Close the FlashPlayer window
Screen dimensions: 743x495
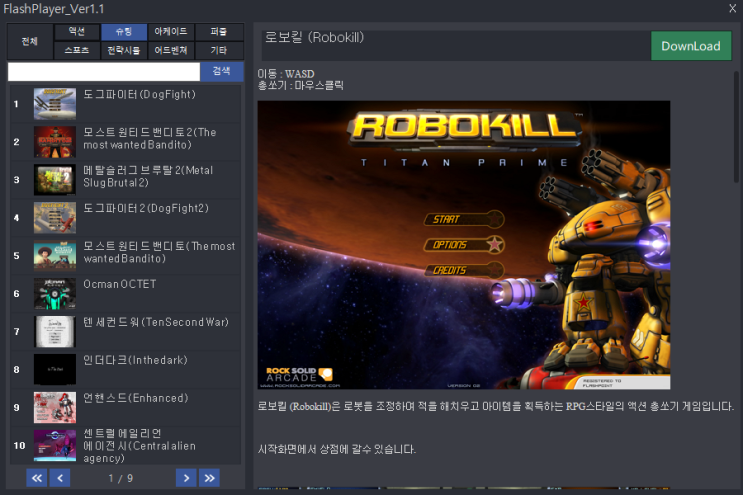tap(733, 9)
